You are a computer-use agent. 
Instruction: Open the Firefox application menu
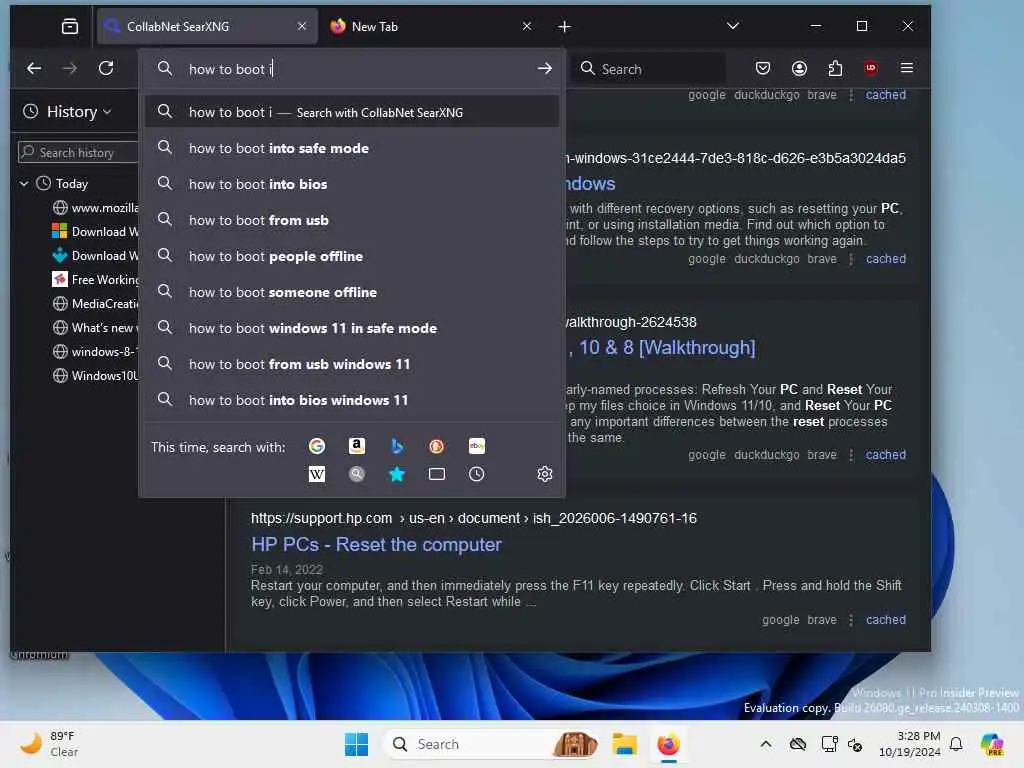(906, 68)
